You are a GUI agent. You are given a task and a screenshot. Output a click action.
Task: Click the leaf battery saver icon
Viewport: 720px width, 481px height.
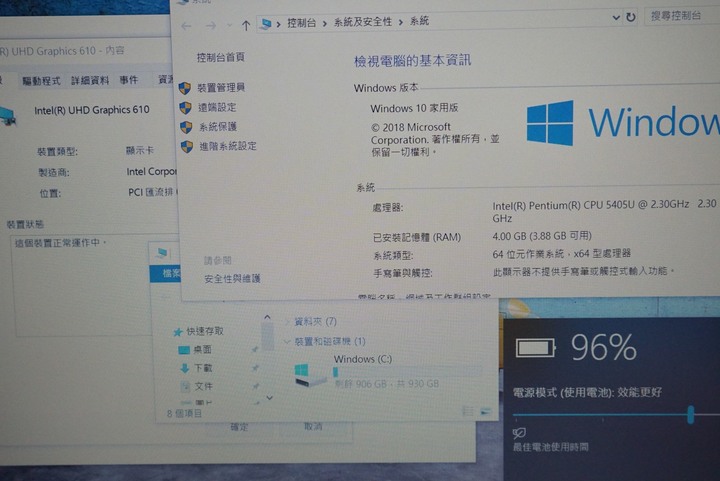[519, 432]
